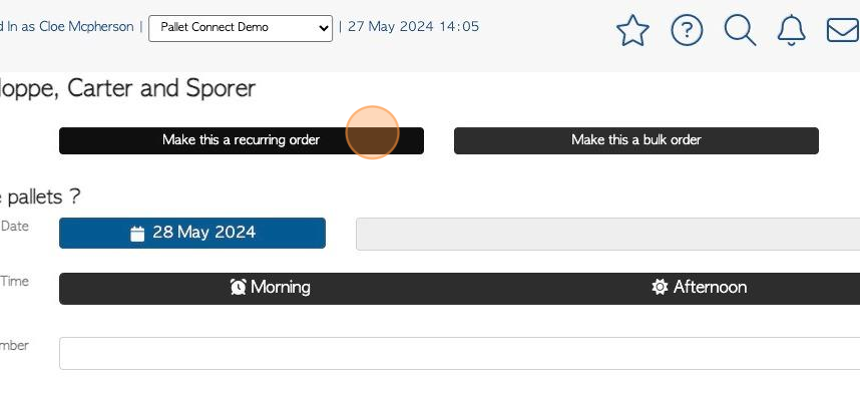This screenshot has height=398, width=860.
Task: Click the Cloe Mcpherson user name
Action: (x=86, y=26)
